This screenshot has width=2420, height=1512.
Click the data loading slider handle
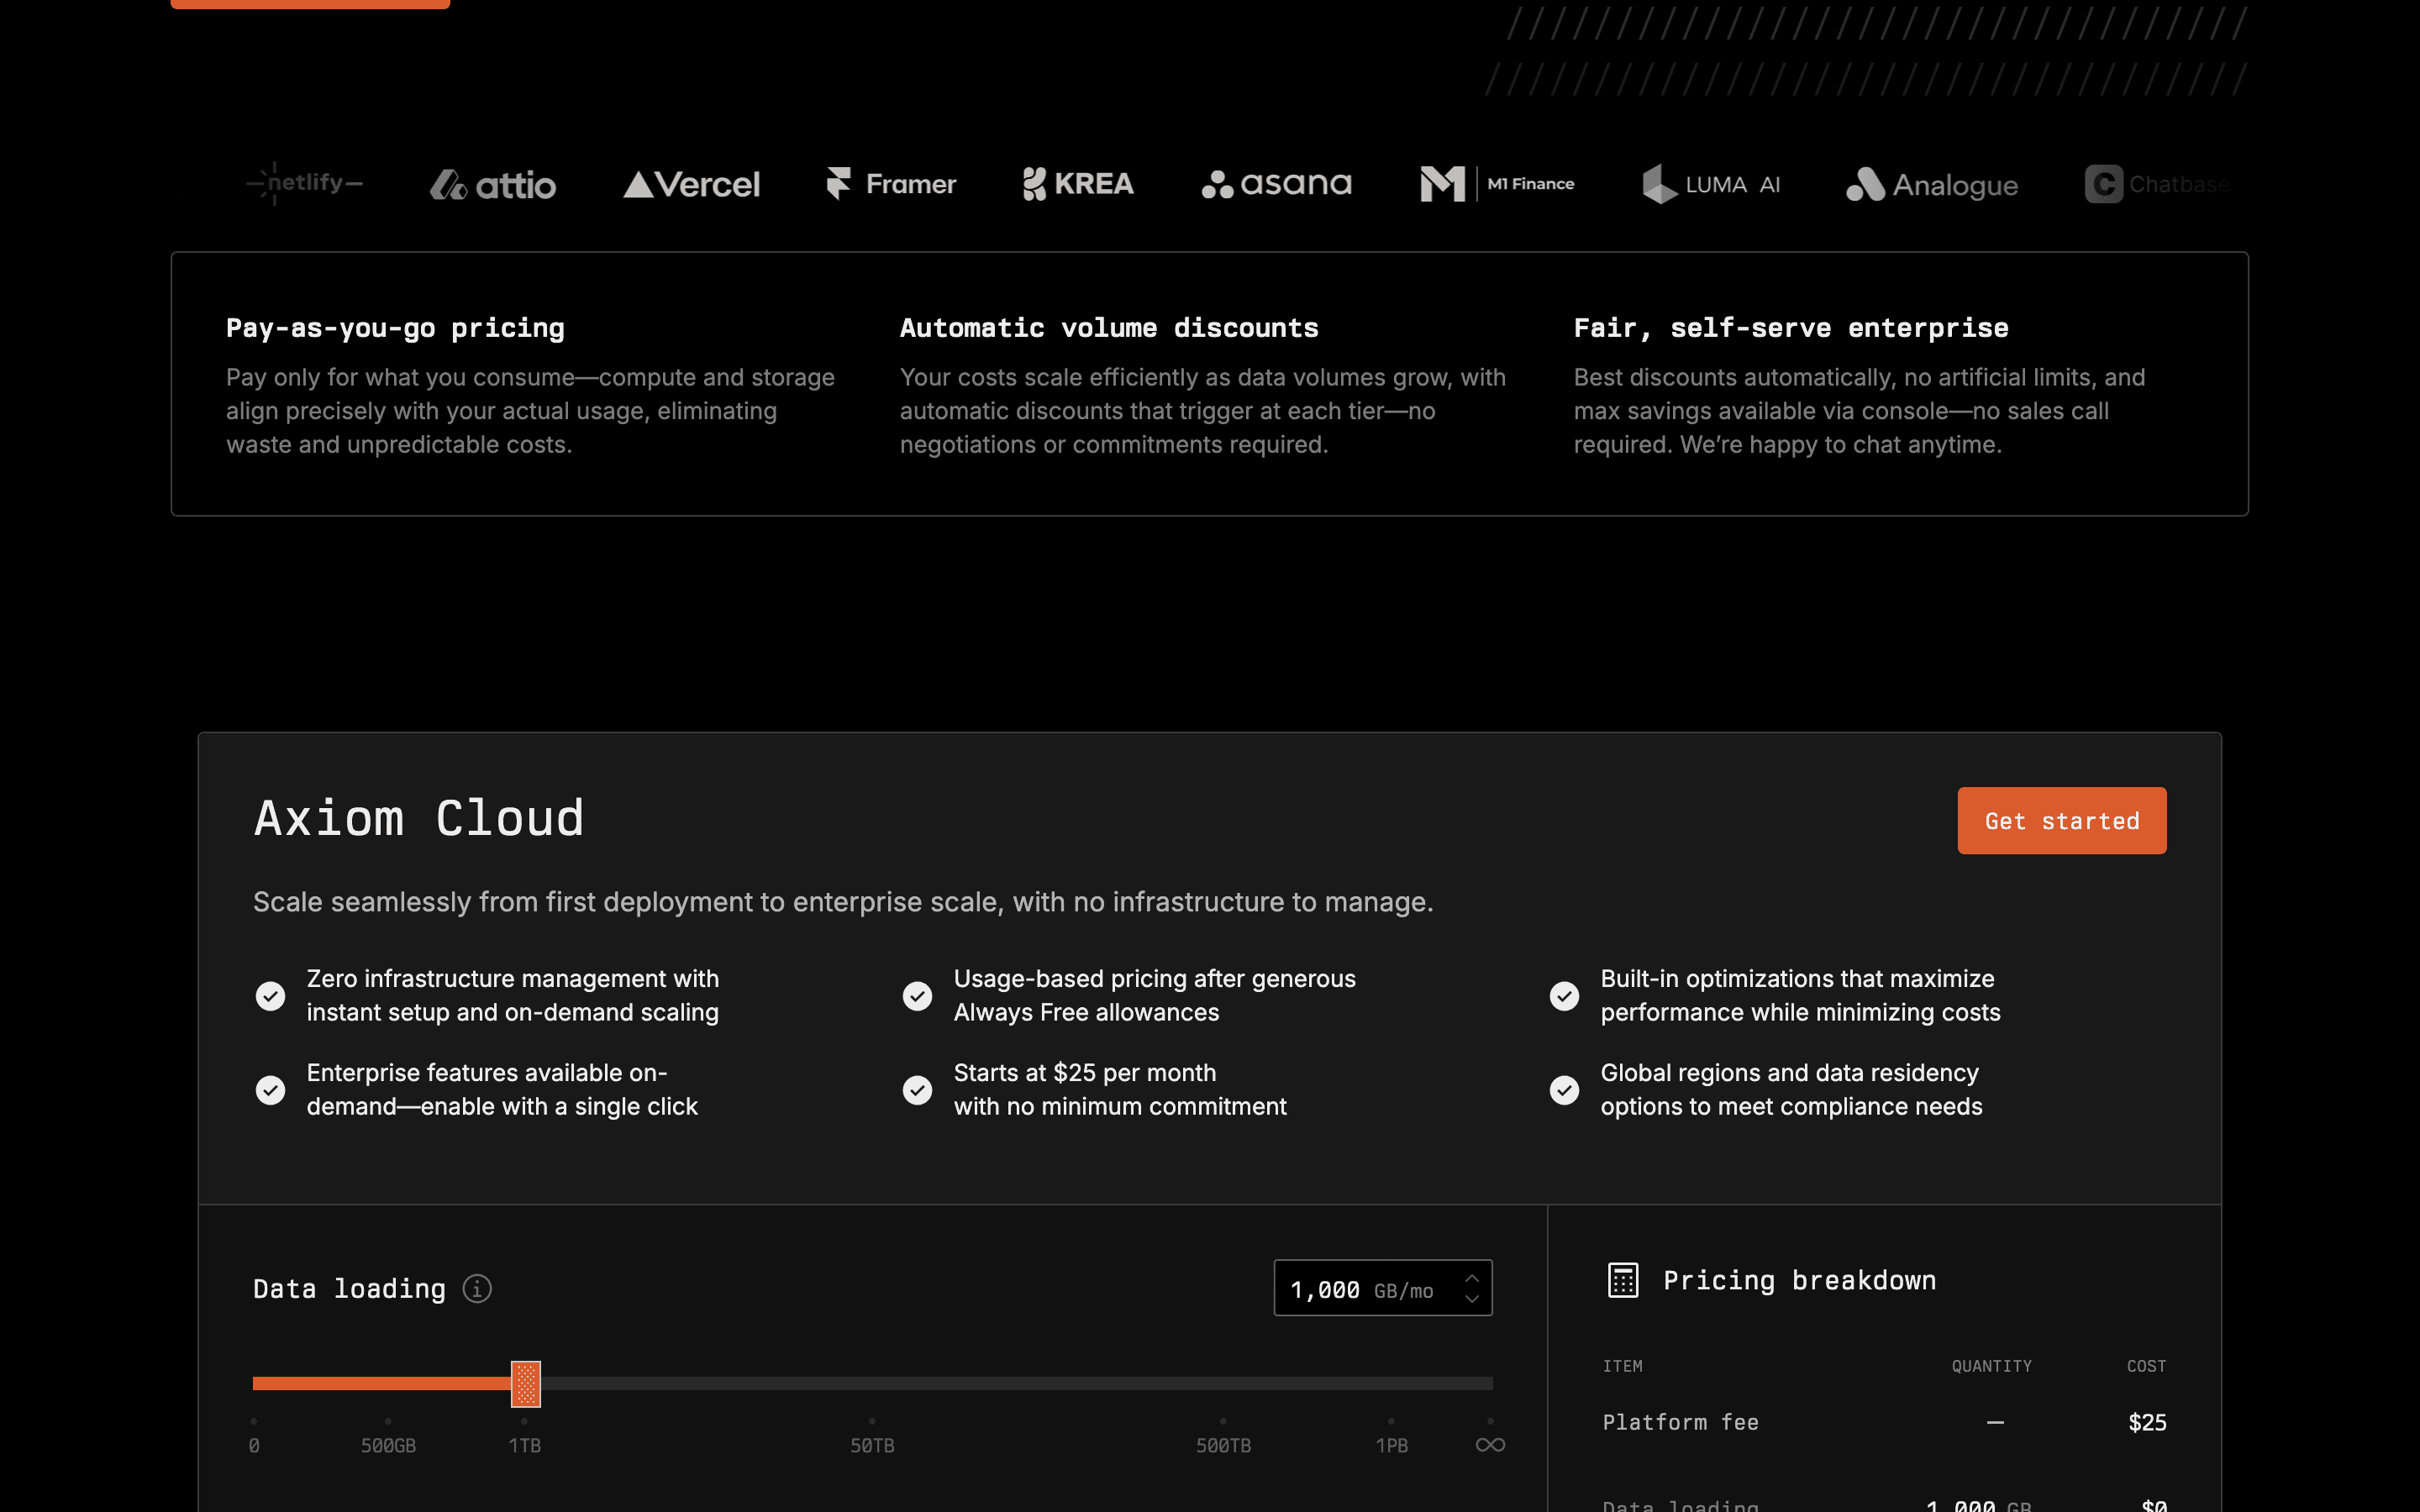point(525,1384)
